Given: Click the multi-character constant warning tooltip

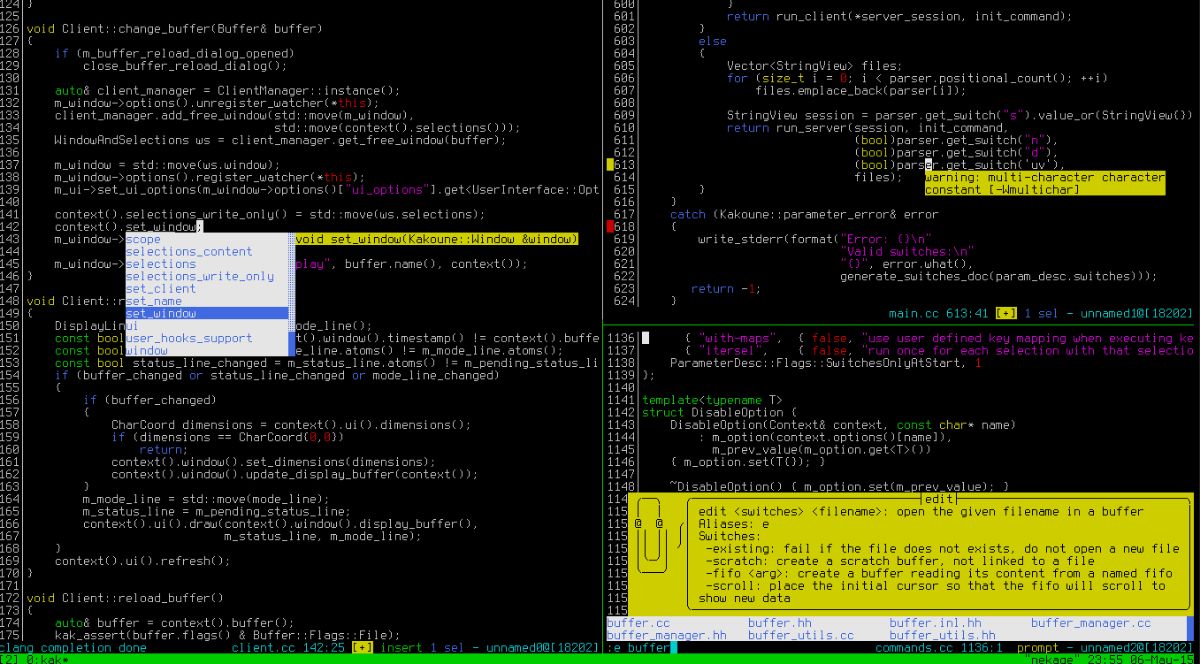Looking at the screenshot, I should (x=1045, y=183).
